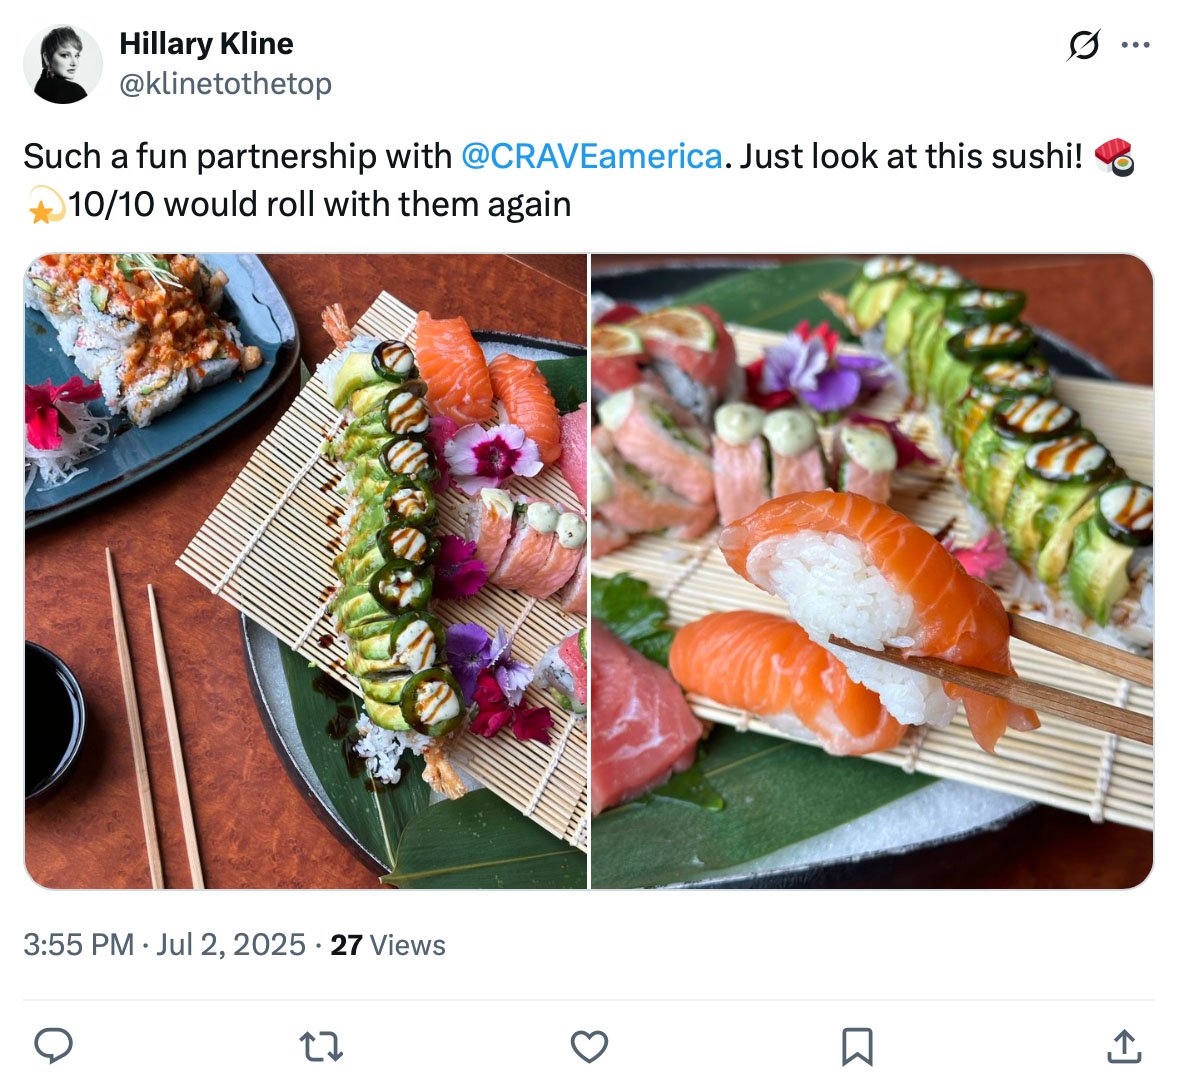
Task: Open @CRAVEamerica's profile link
Action: tap(592, 156)
